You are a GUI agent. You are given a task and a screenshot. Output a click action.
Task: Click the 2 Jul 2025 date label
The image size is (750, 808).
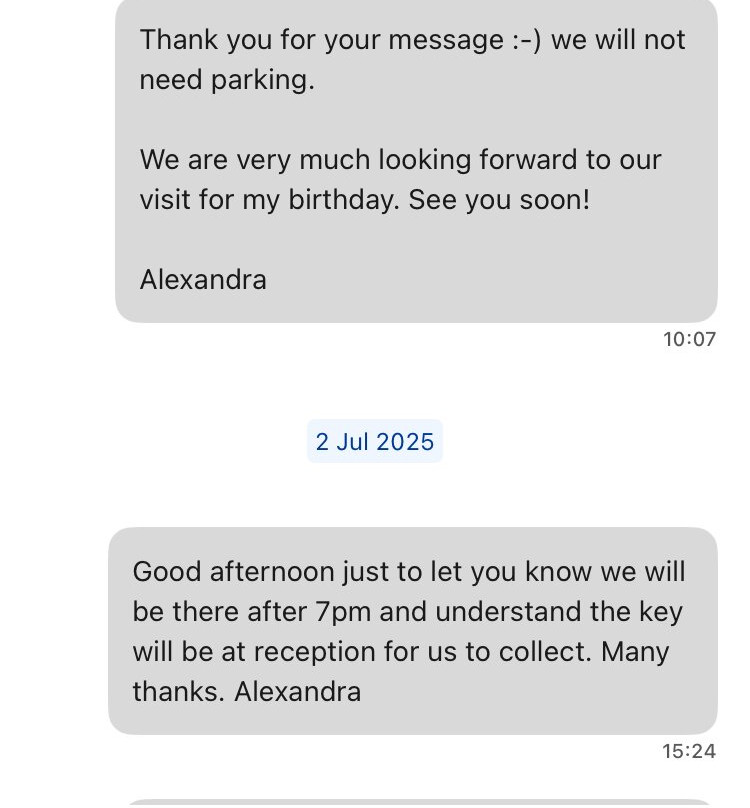coord(375,442)
